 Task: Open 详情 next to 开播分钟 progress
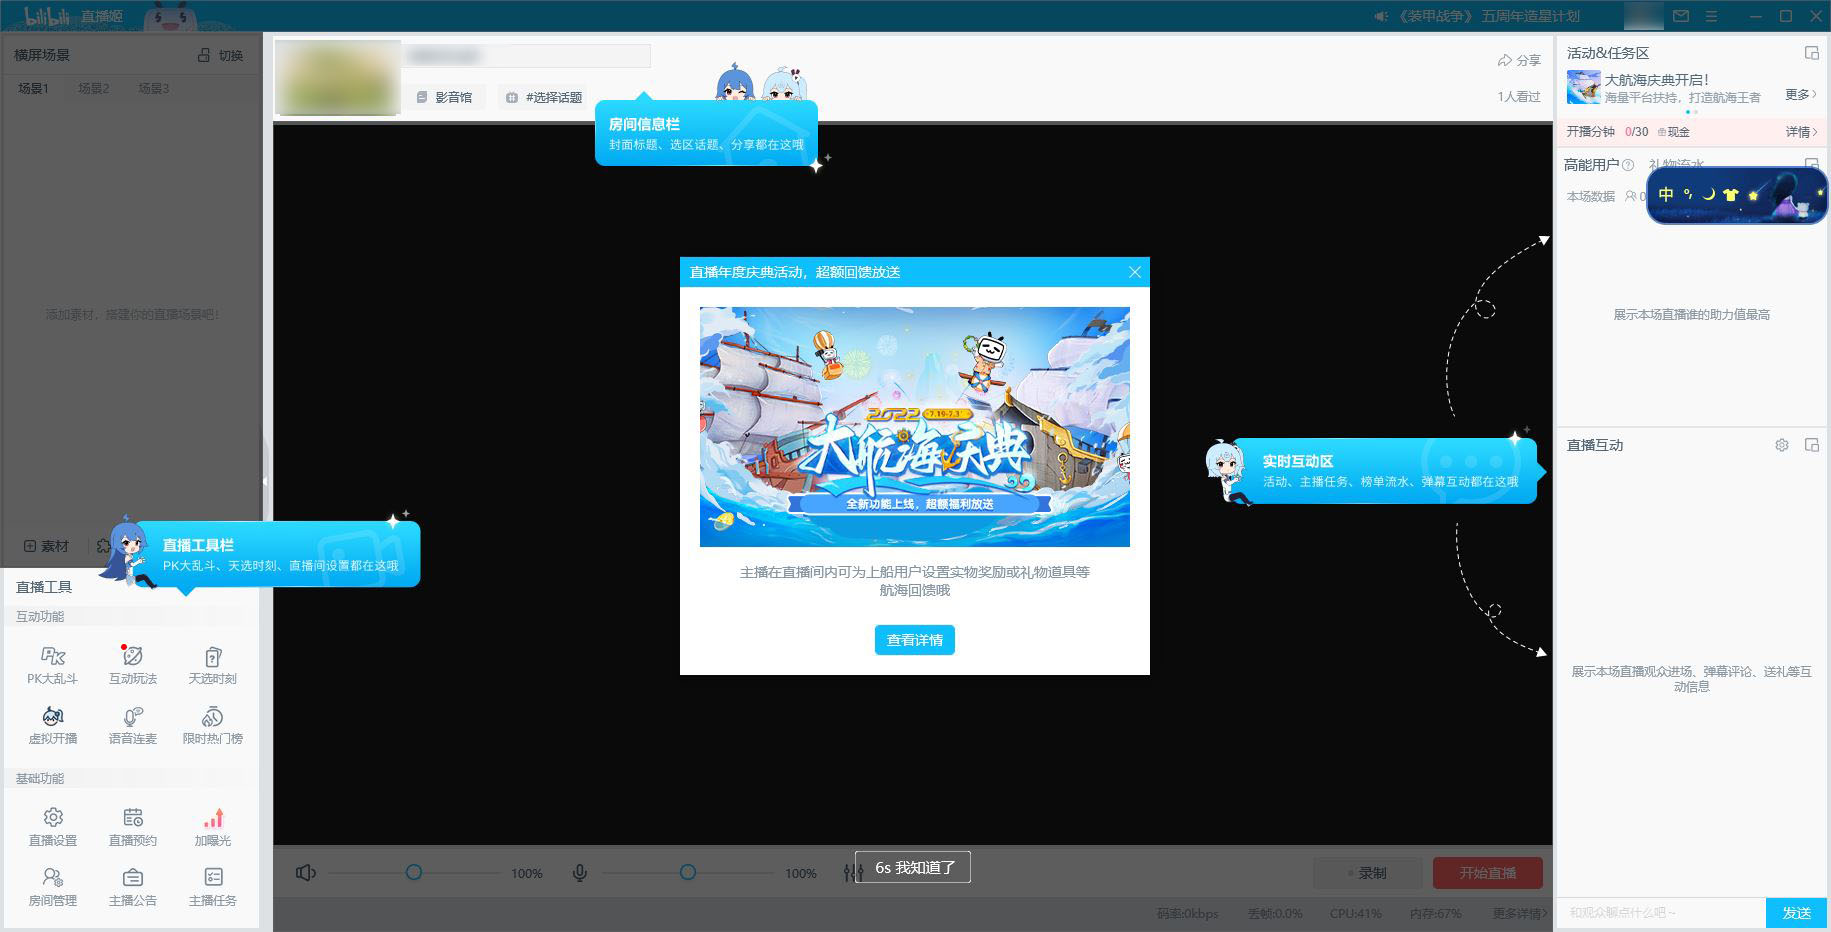(x=1797, y=131)
